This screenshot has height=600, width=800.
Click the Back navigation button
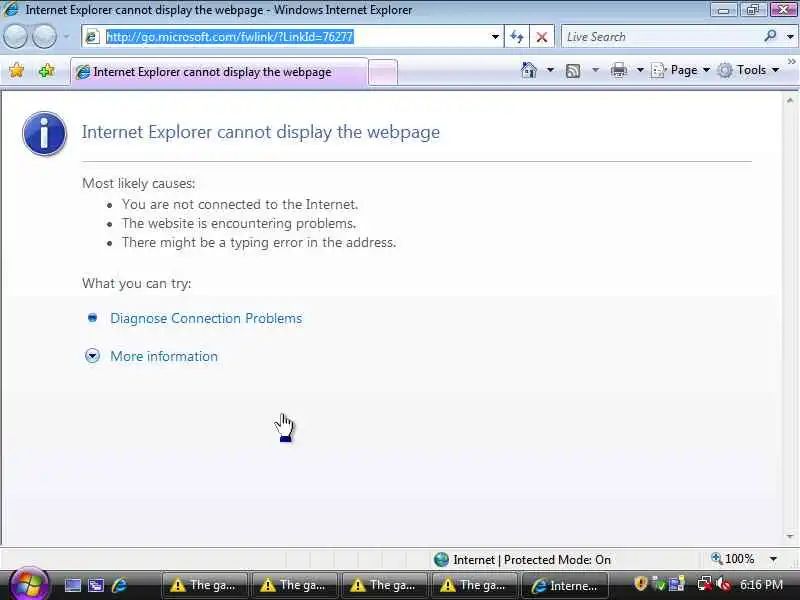pyautogui.click(x=15, y=36)
